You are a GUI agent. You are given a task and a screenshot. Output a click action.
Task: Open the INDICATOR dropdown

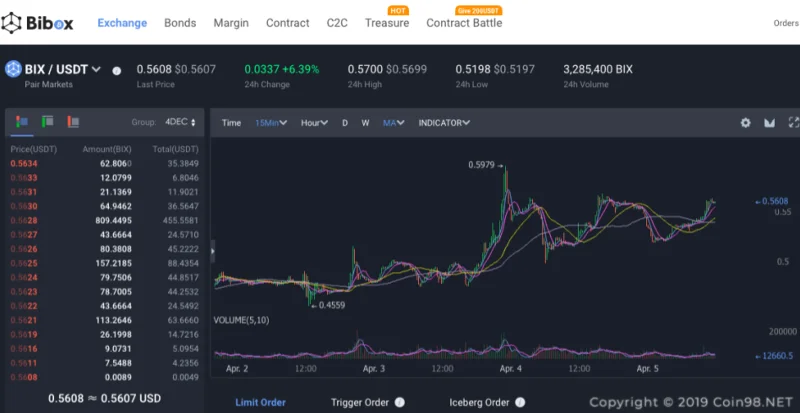(444, 123)
